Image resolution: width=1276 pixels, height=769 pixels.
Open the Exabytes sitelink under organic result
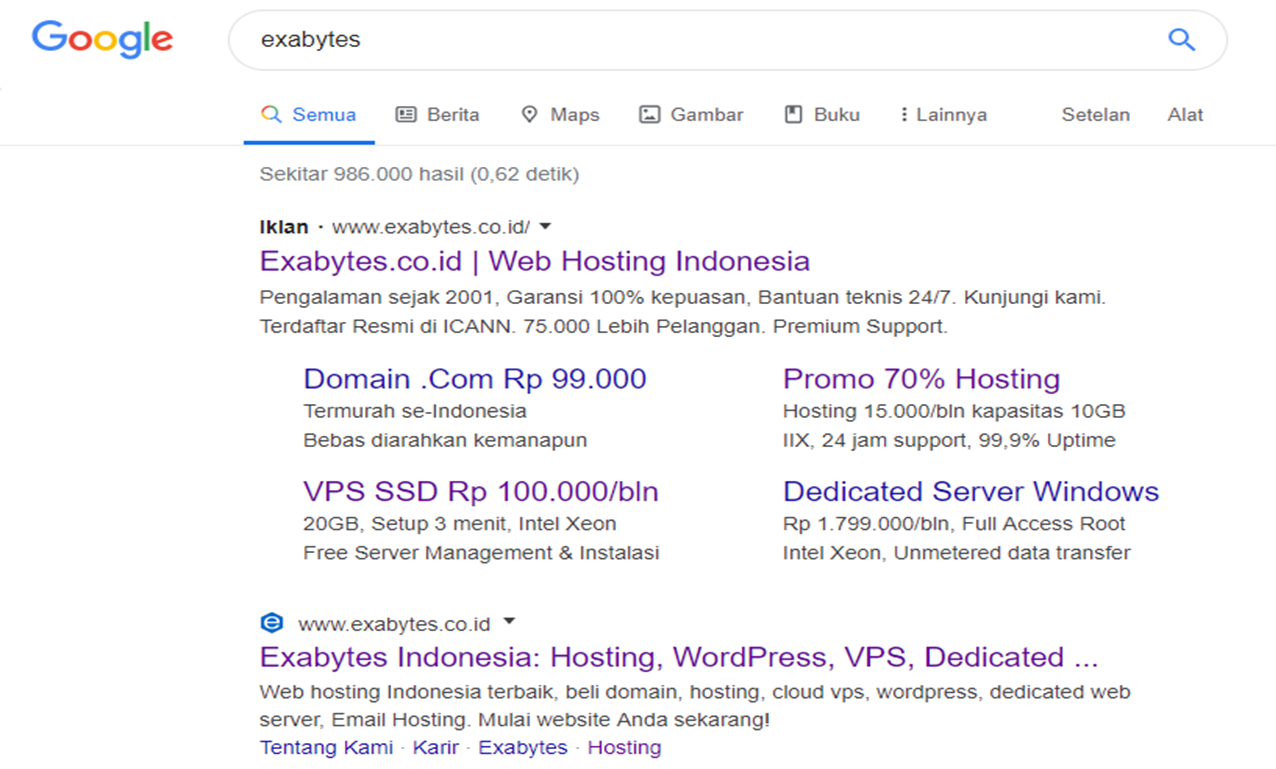523,748
